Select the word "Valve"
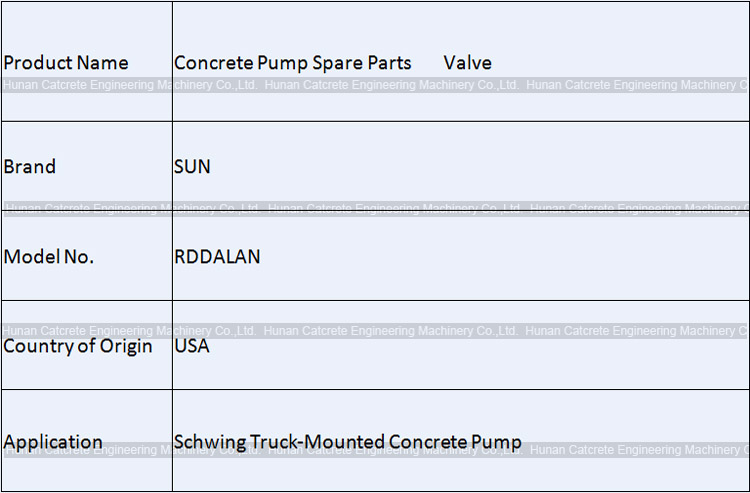 coord(468,63)
